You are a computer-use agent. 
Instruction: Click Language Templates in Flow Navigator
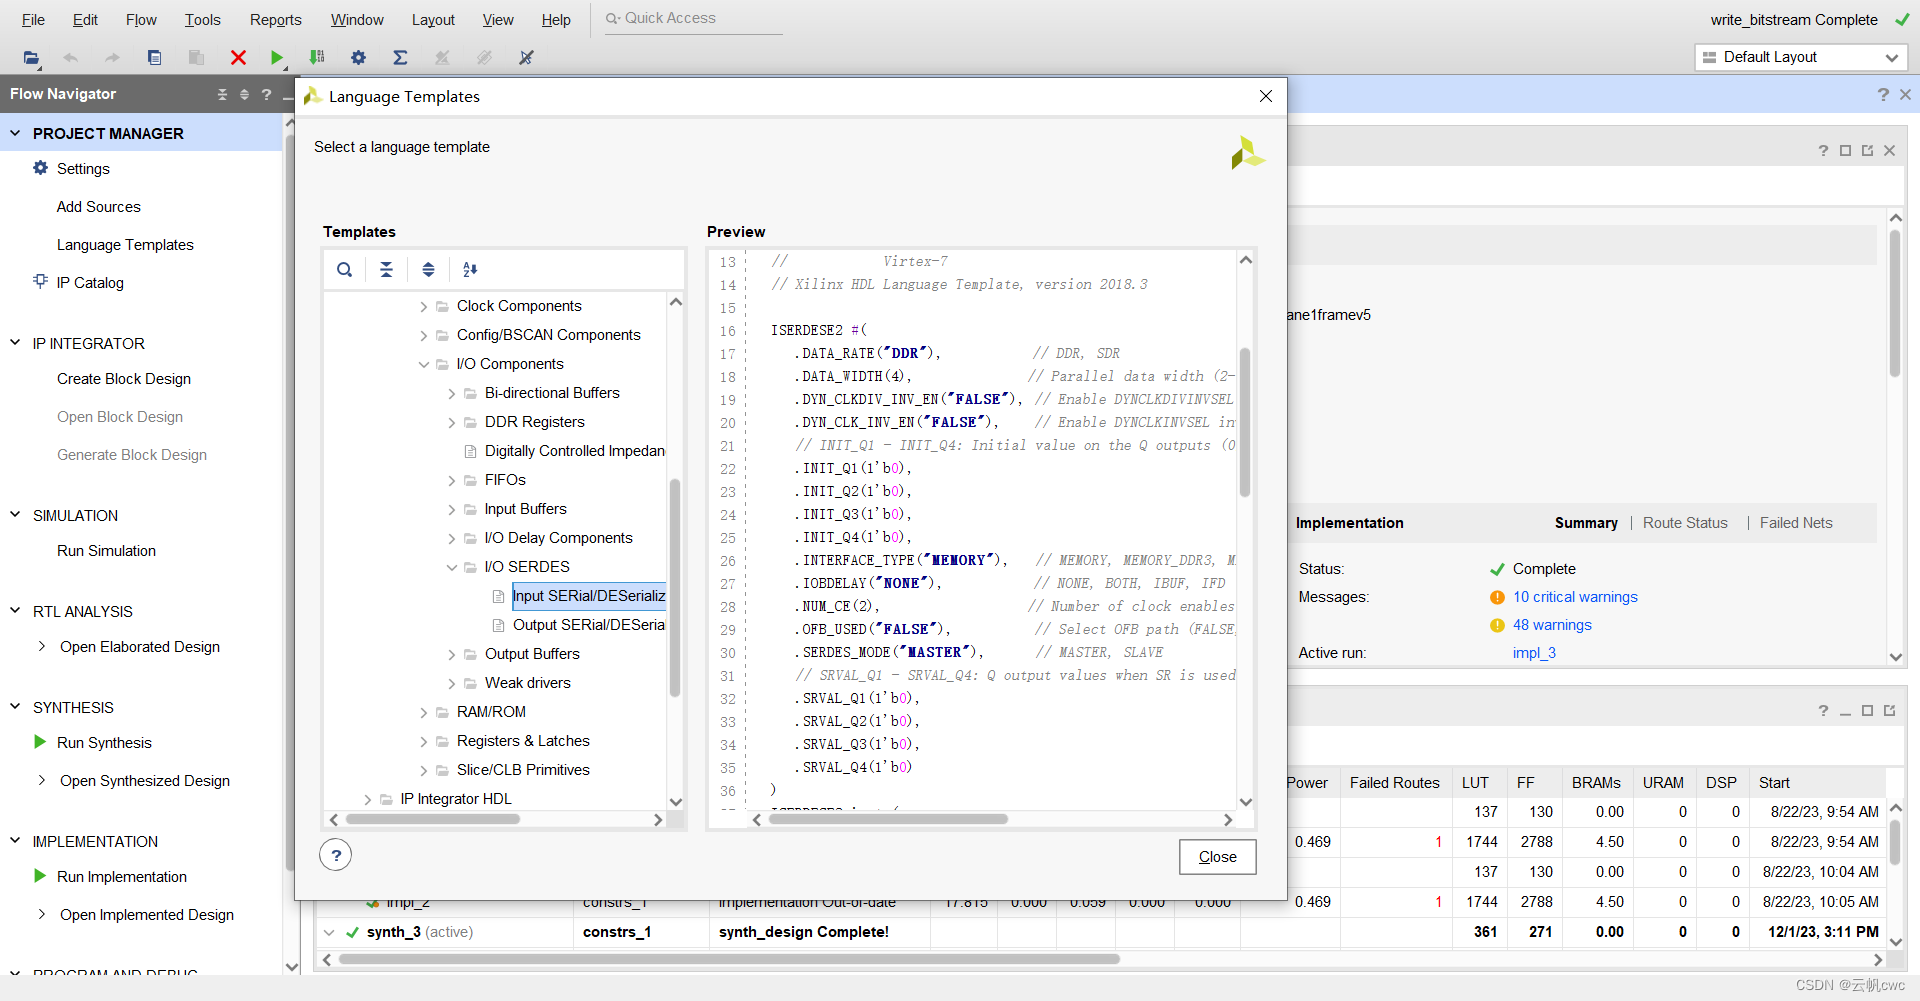click(125, 244)
